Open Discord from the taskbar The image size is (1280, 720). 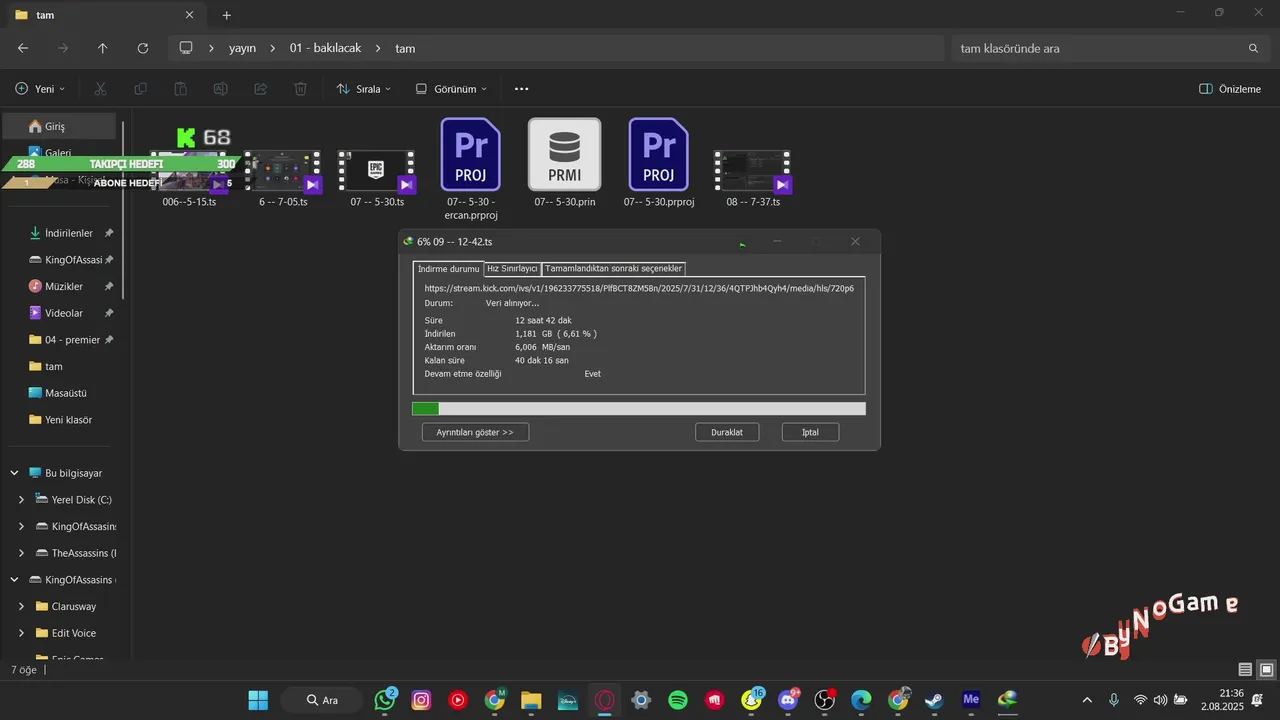(x=788, y=700)
